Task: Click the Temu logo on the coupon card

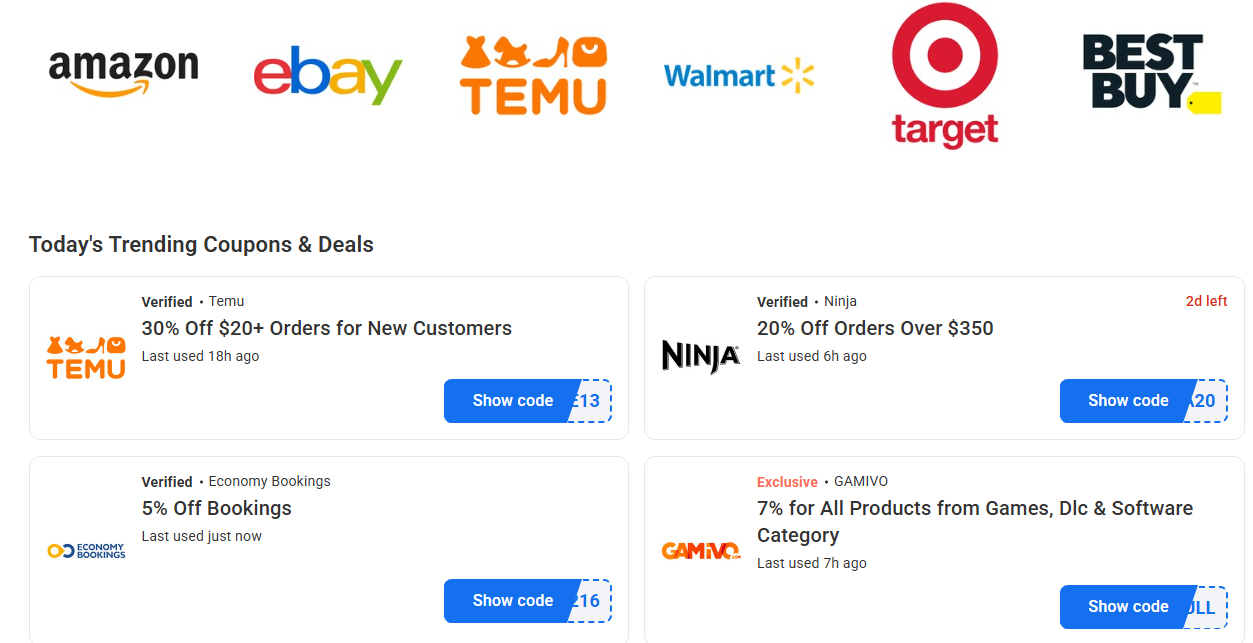Action: pyautogui.click(x=85, y=356)
